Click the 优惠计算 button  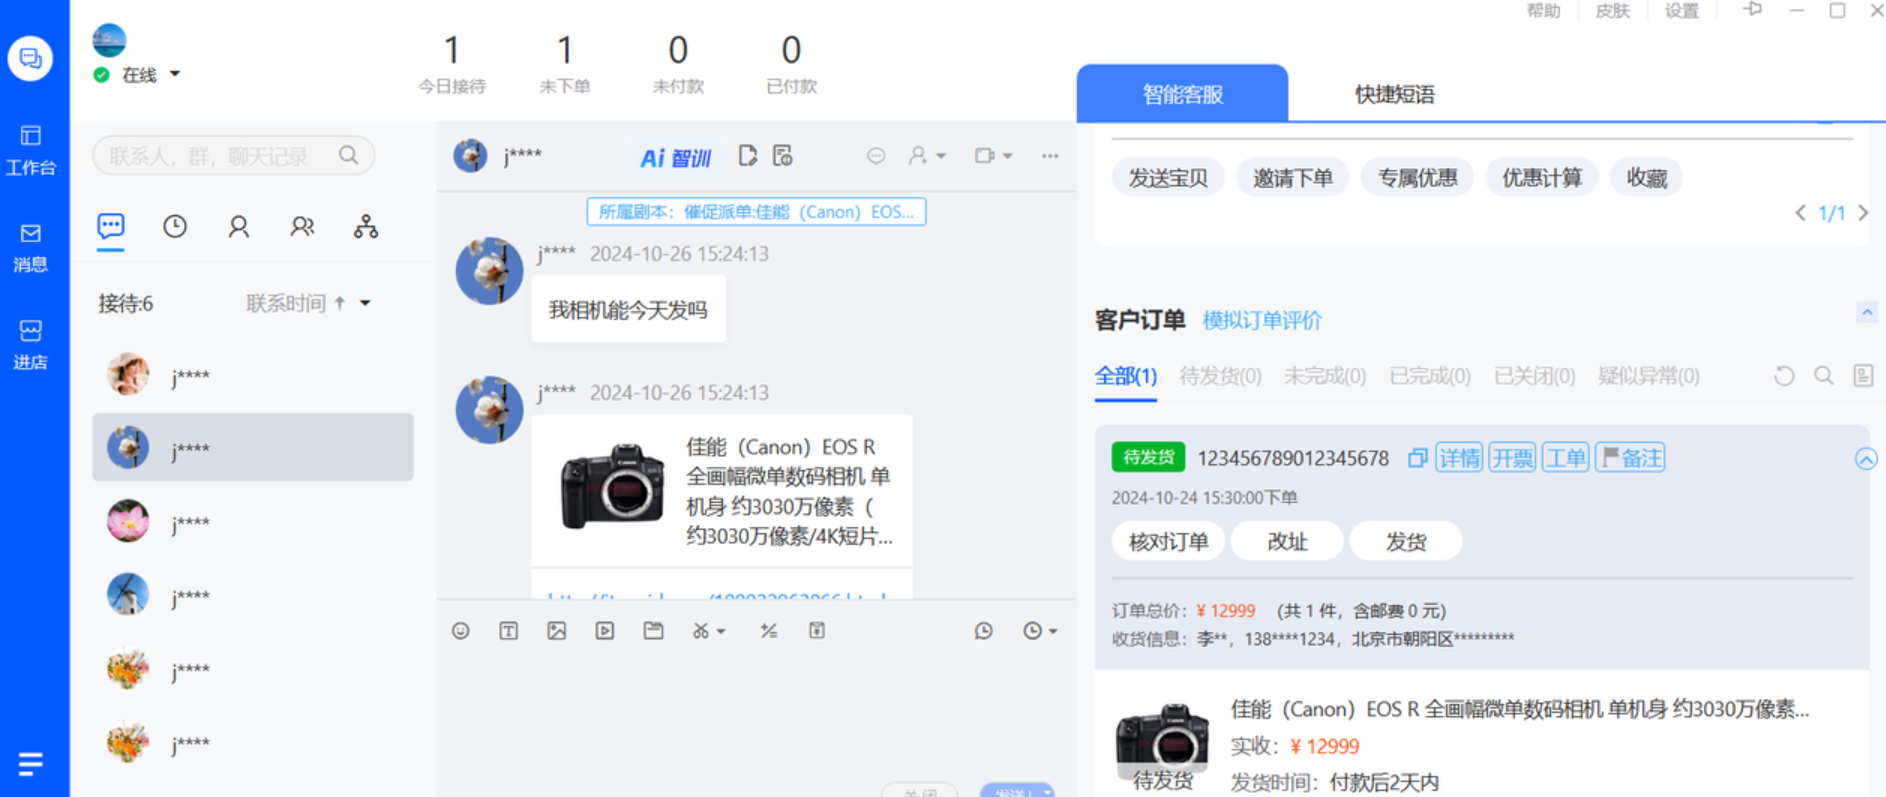[1541, 178]
